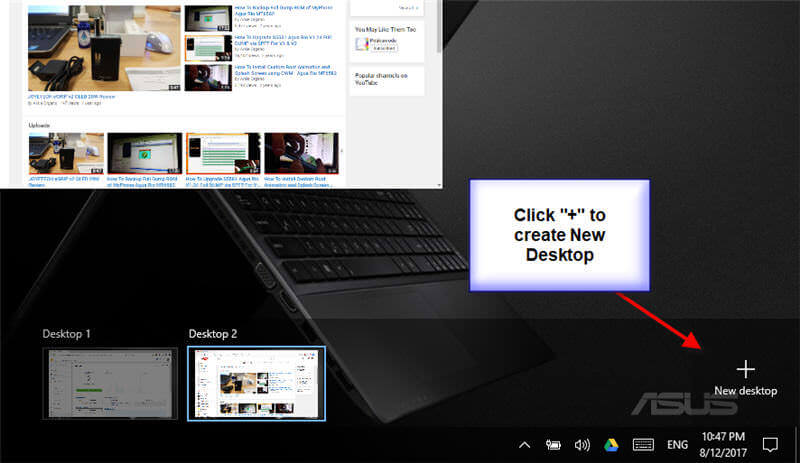The height and width of the screenshot is (463, 800).
Task: Switch to the Desktop 2 thumbnail
Action: pos(256,383)
